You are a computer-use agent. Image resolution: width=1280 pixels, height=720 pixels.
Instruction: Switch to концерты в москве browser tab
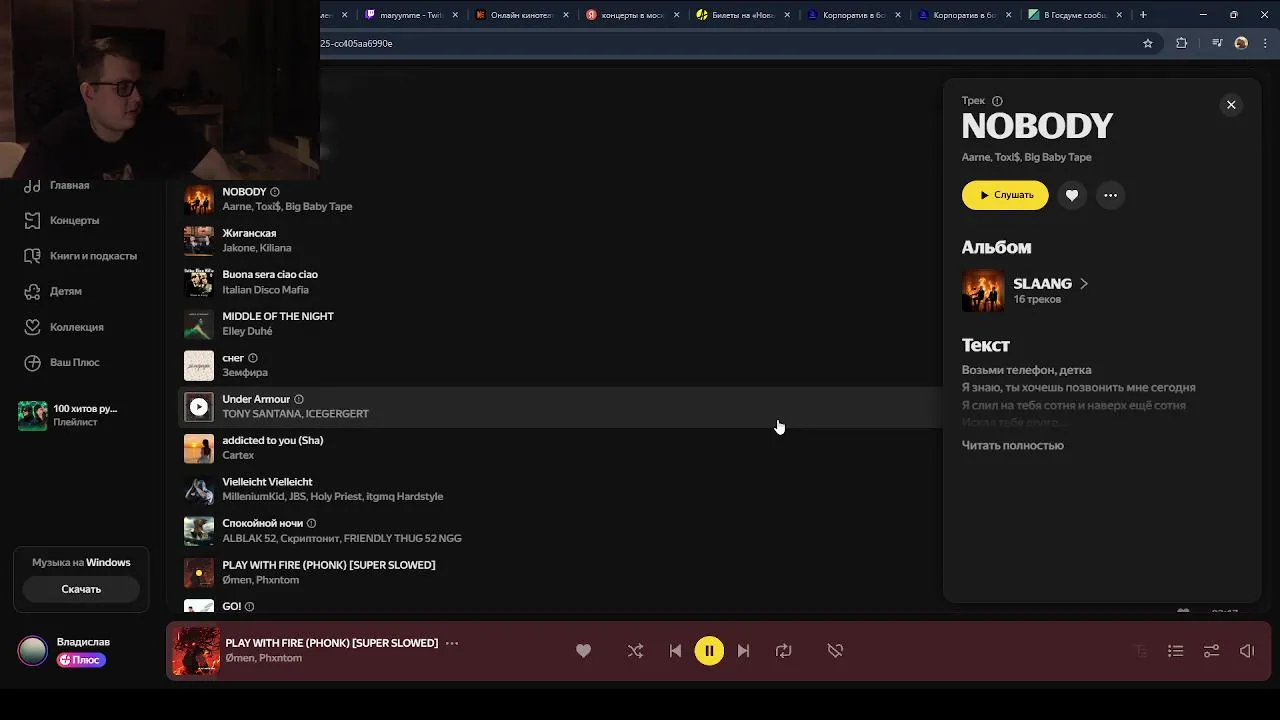point(631,15)
